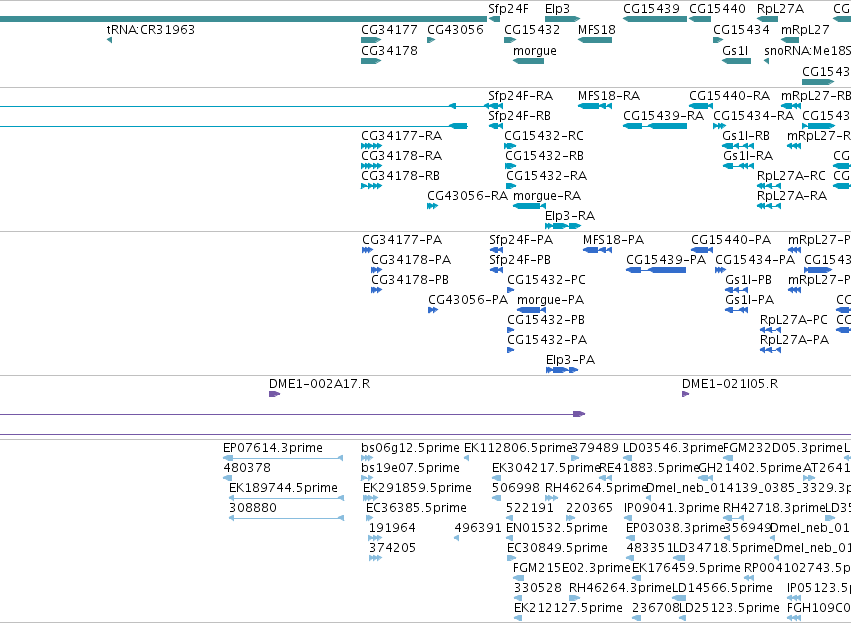
Task: Click the Sfp24F-PA protein label
Action: [521, 240]
